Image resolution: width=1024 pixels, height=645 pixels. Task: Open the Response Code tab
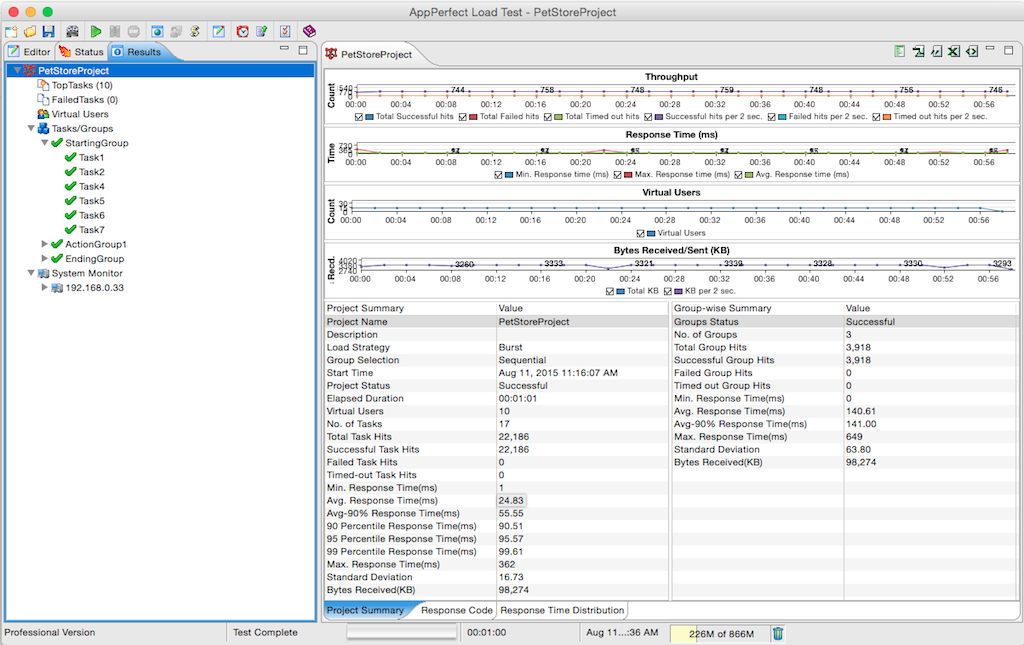tap(456, 610)
